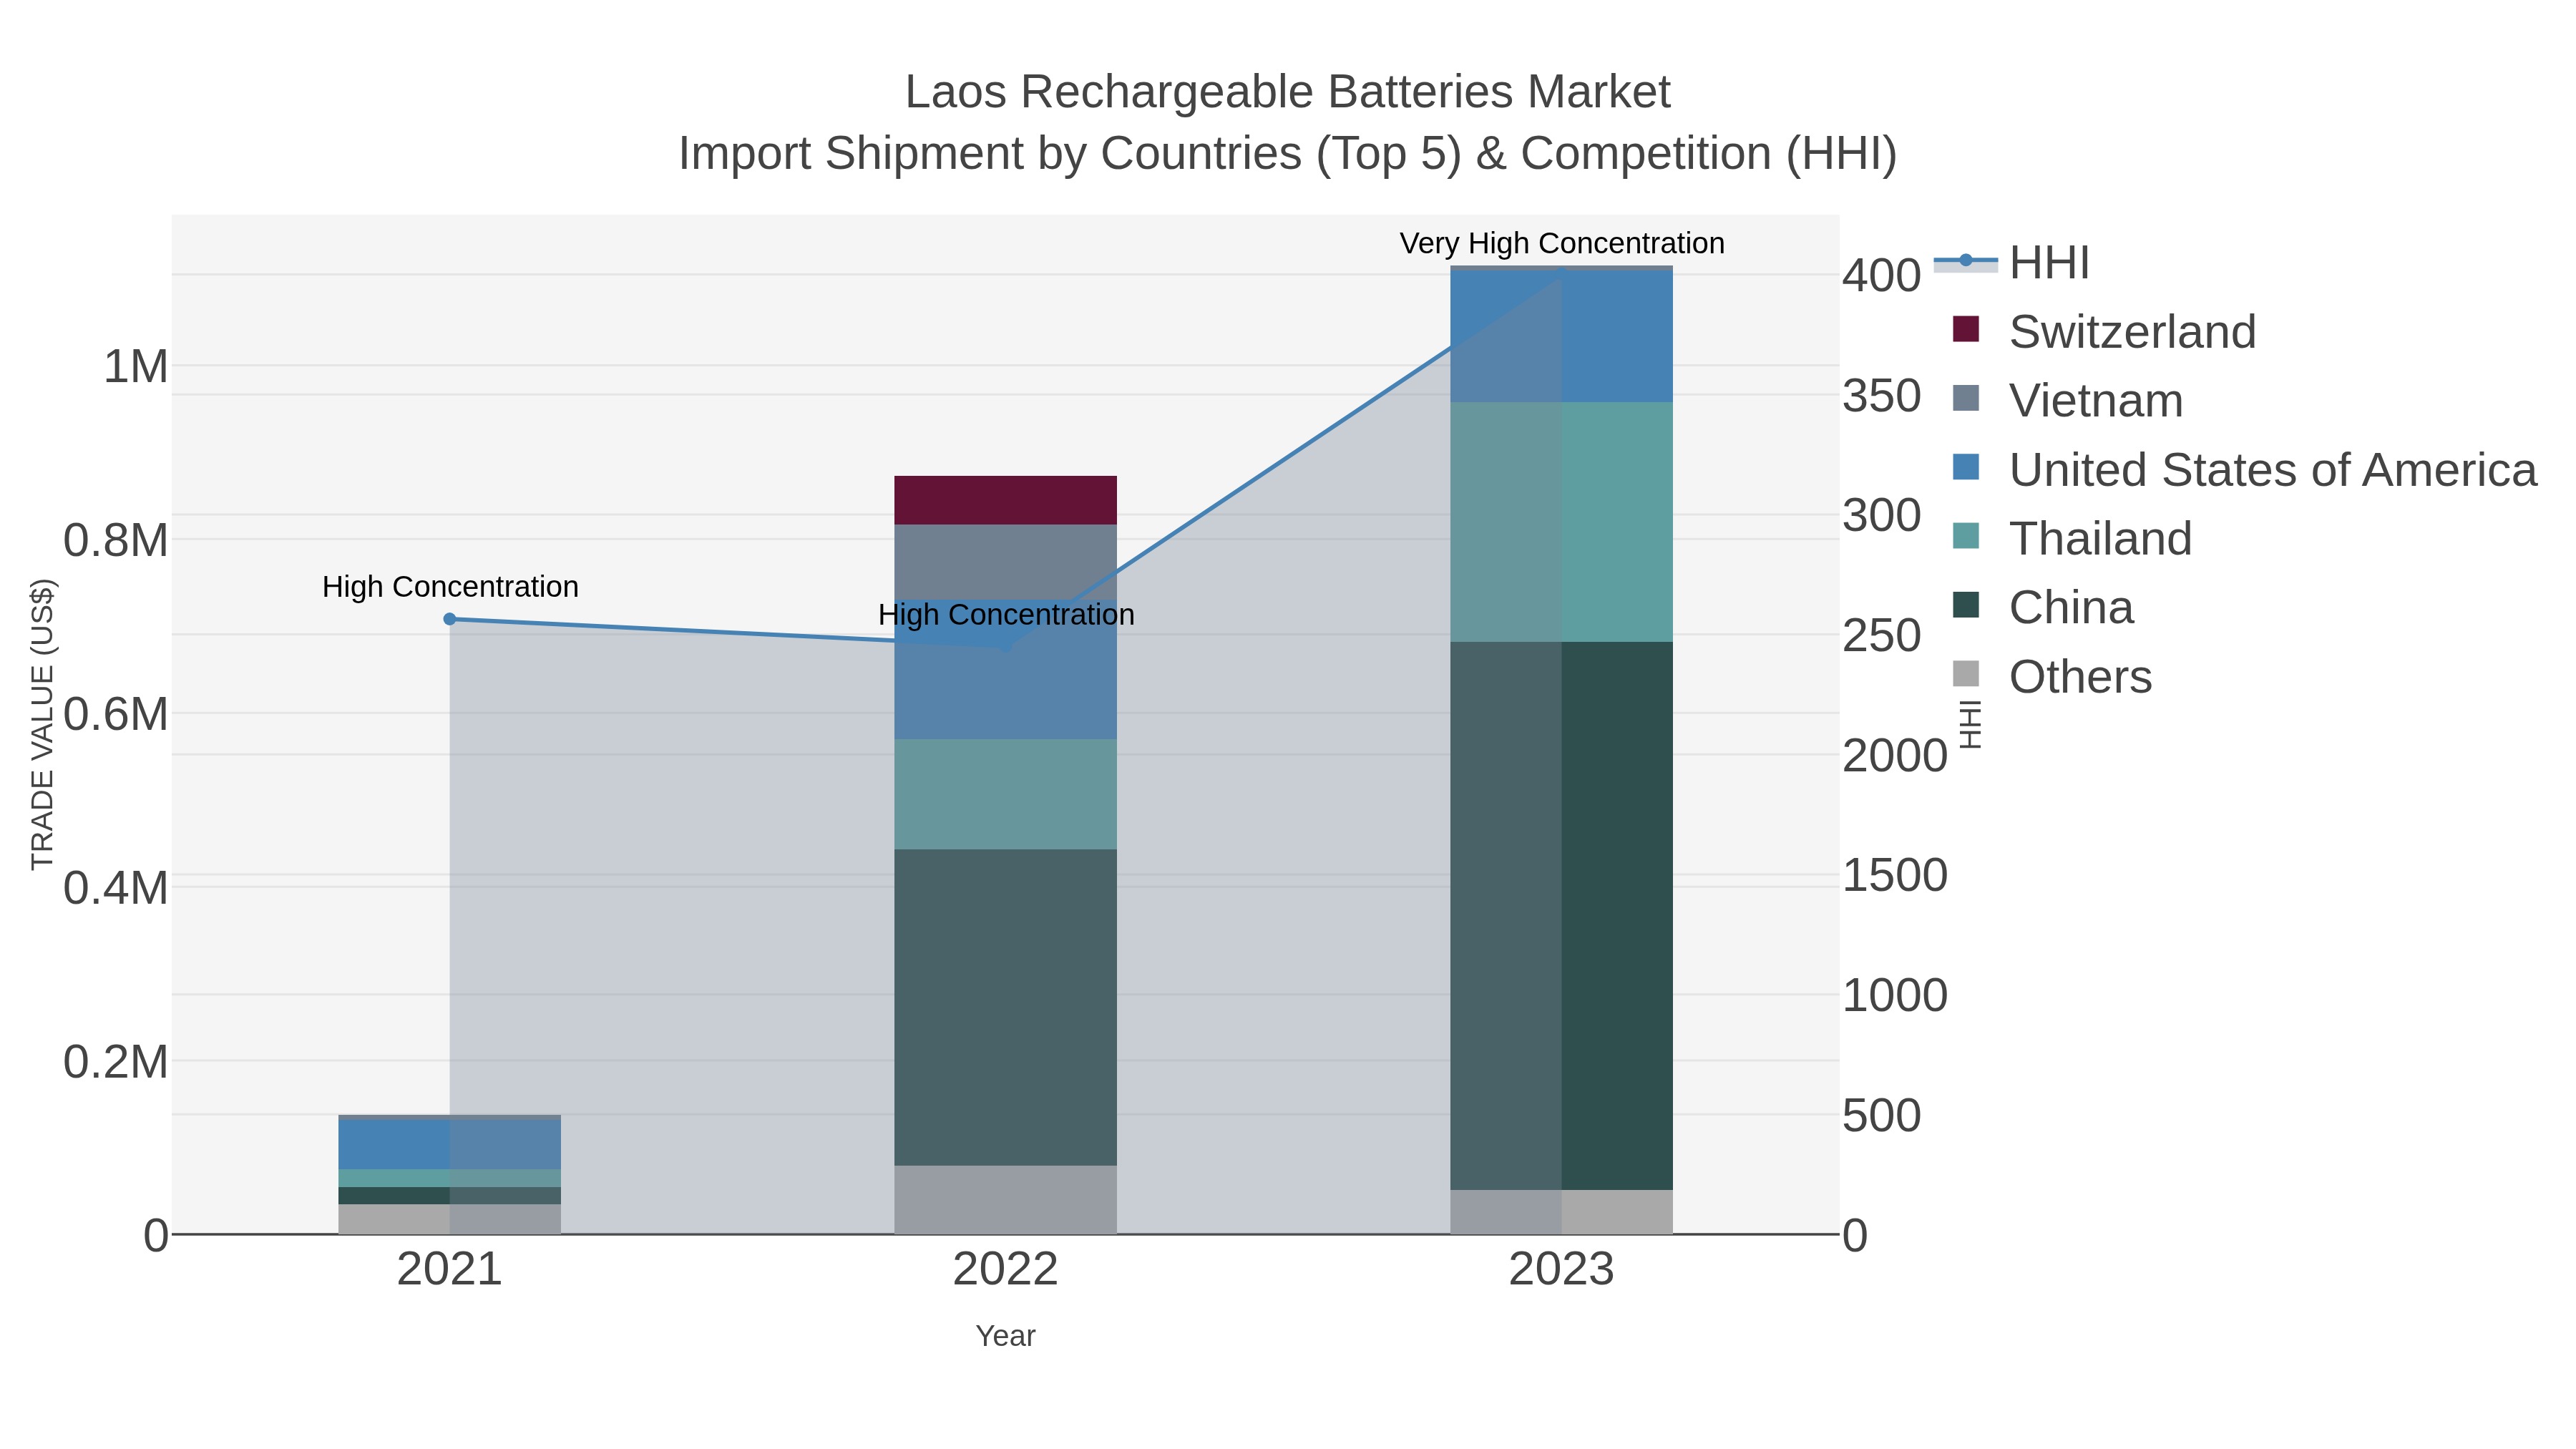Click the 3000 right axis tick label
2576x1449 pixels.
tap(1882, 516)
